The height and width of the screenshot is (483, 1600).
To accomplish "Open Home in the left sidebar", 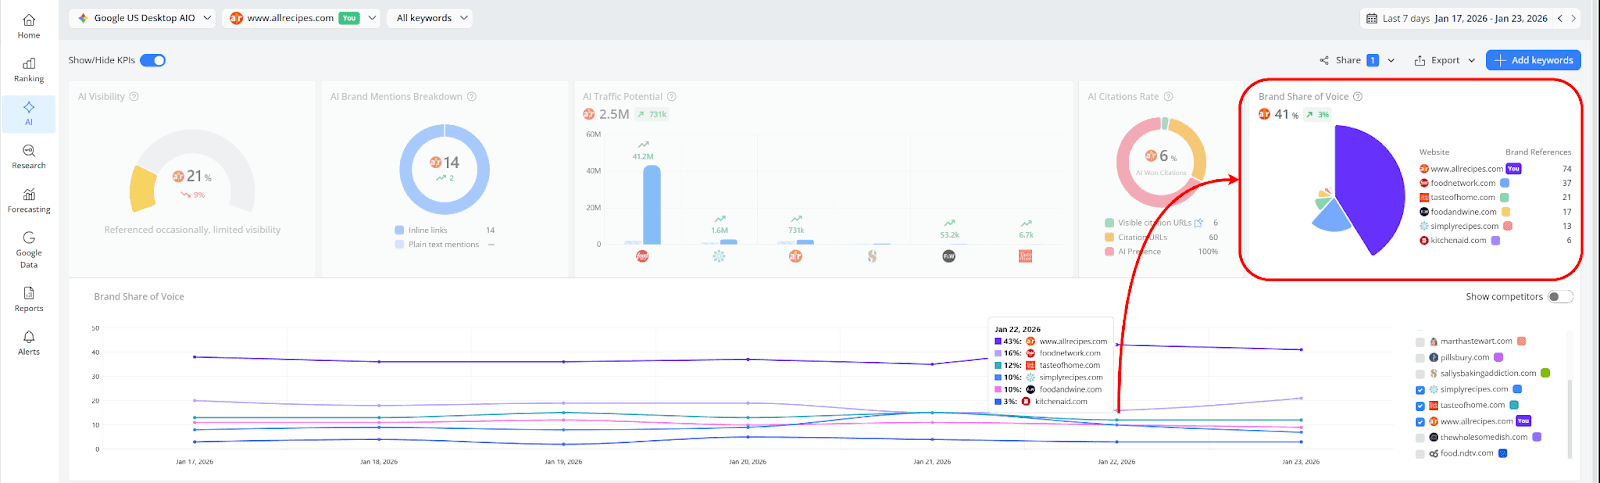I will [x=29, y=26].
